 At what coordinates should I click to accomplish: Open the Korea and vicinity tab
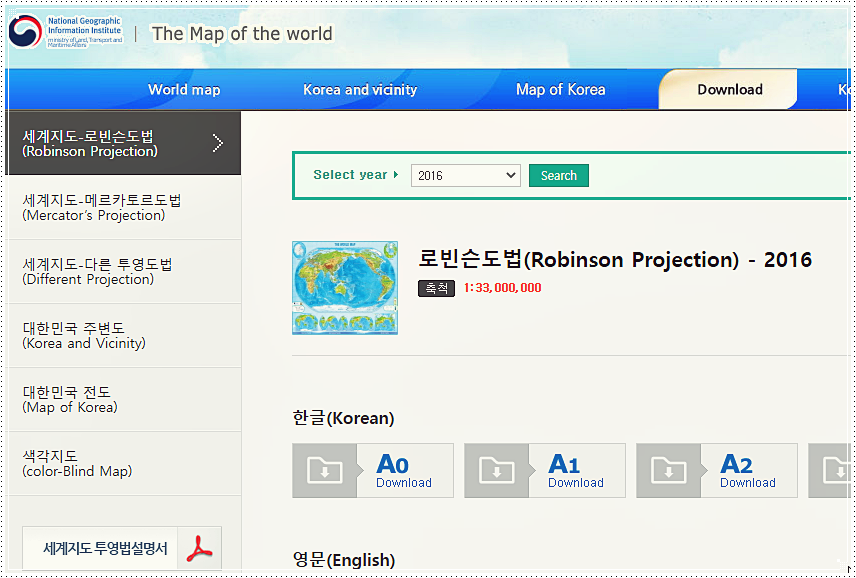(360, 90)
